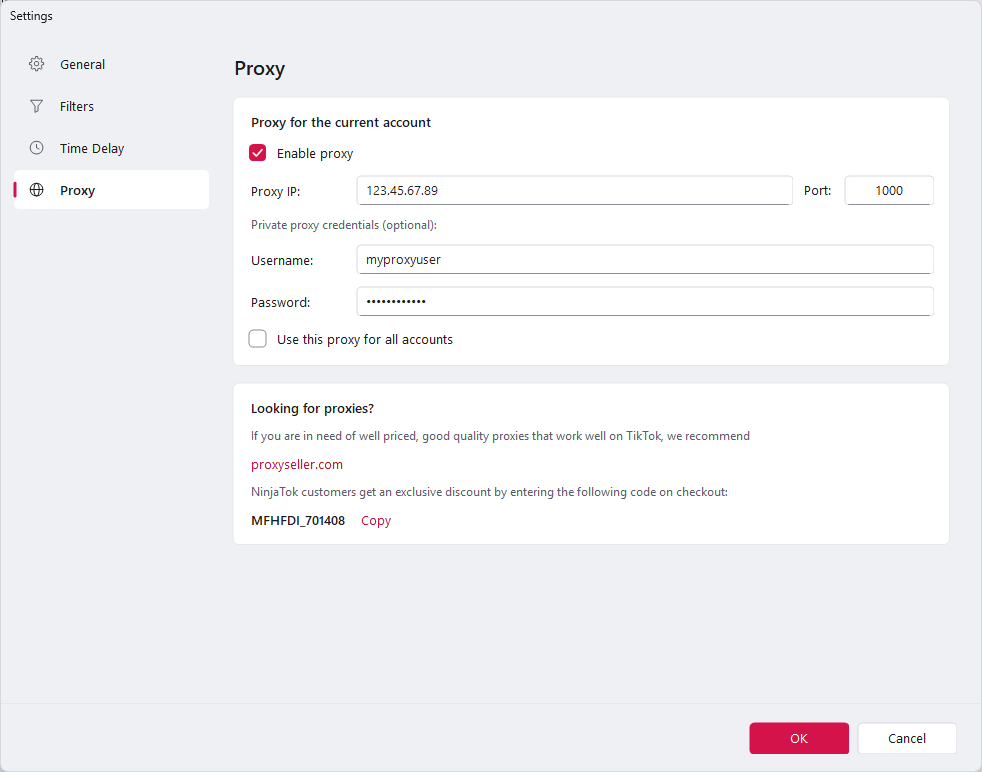Open the Time Delay settings section
The height and width of the screenshot is (772, 982).
[111, 148]
